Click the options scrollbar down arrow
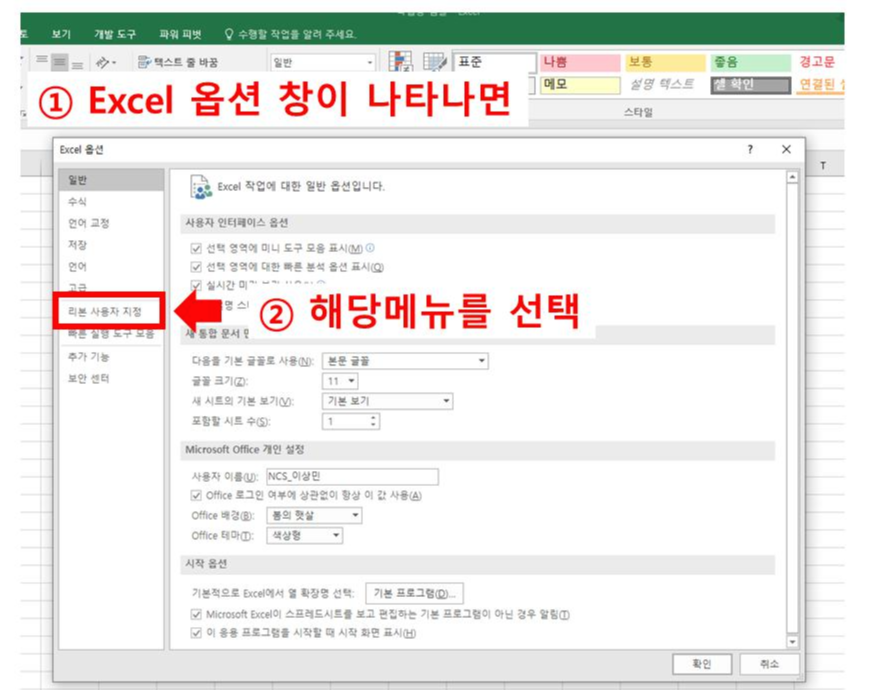Viewport: 872px width, 690px height. pos(792,642)
